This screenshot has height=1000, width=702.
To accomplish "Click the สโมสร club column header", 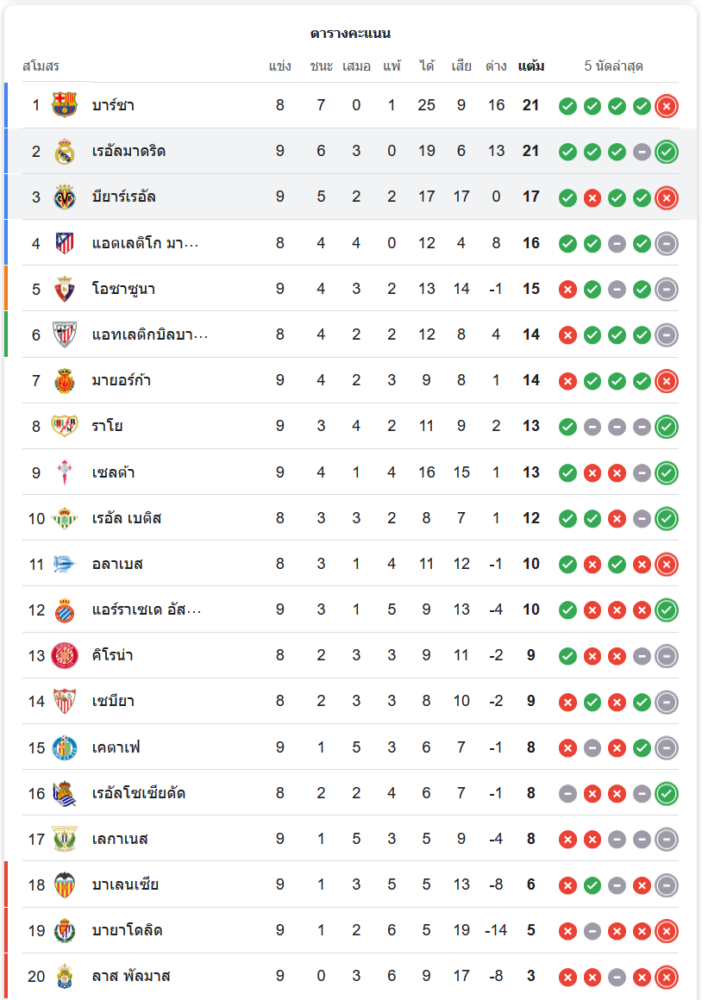I will point(41,67).
